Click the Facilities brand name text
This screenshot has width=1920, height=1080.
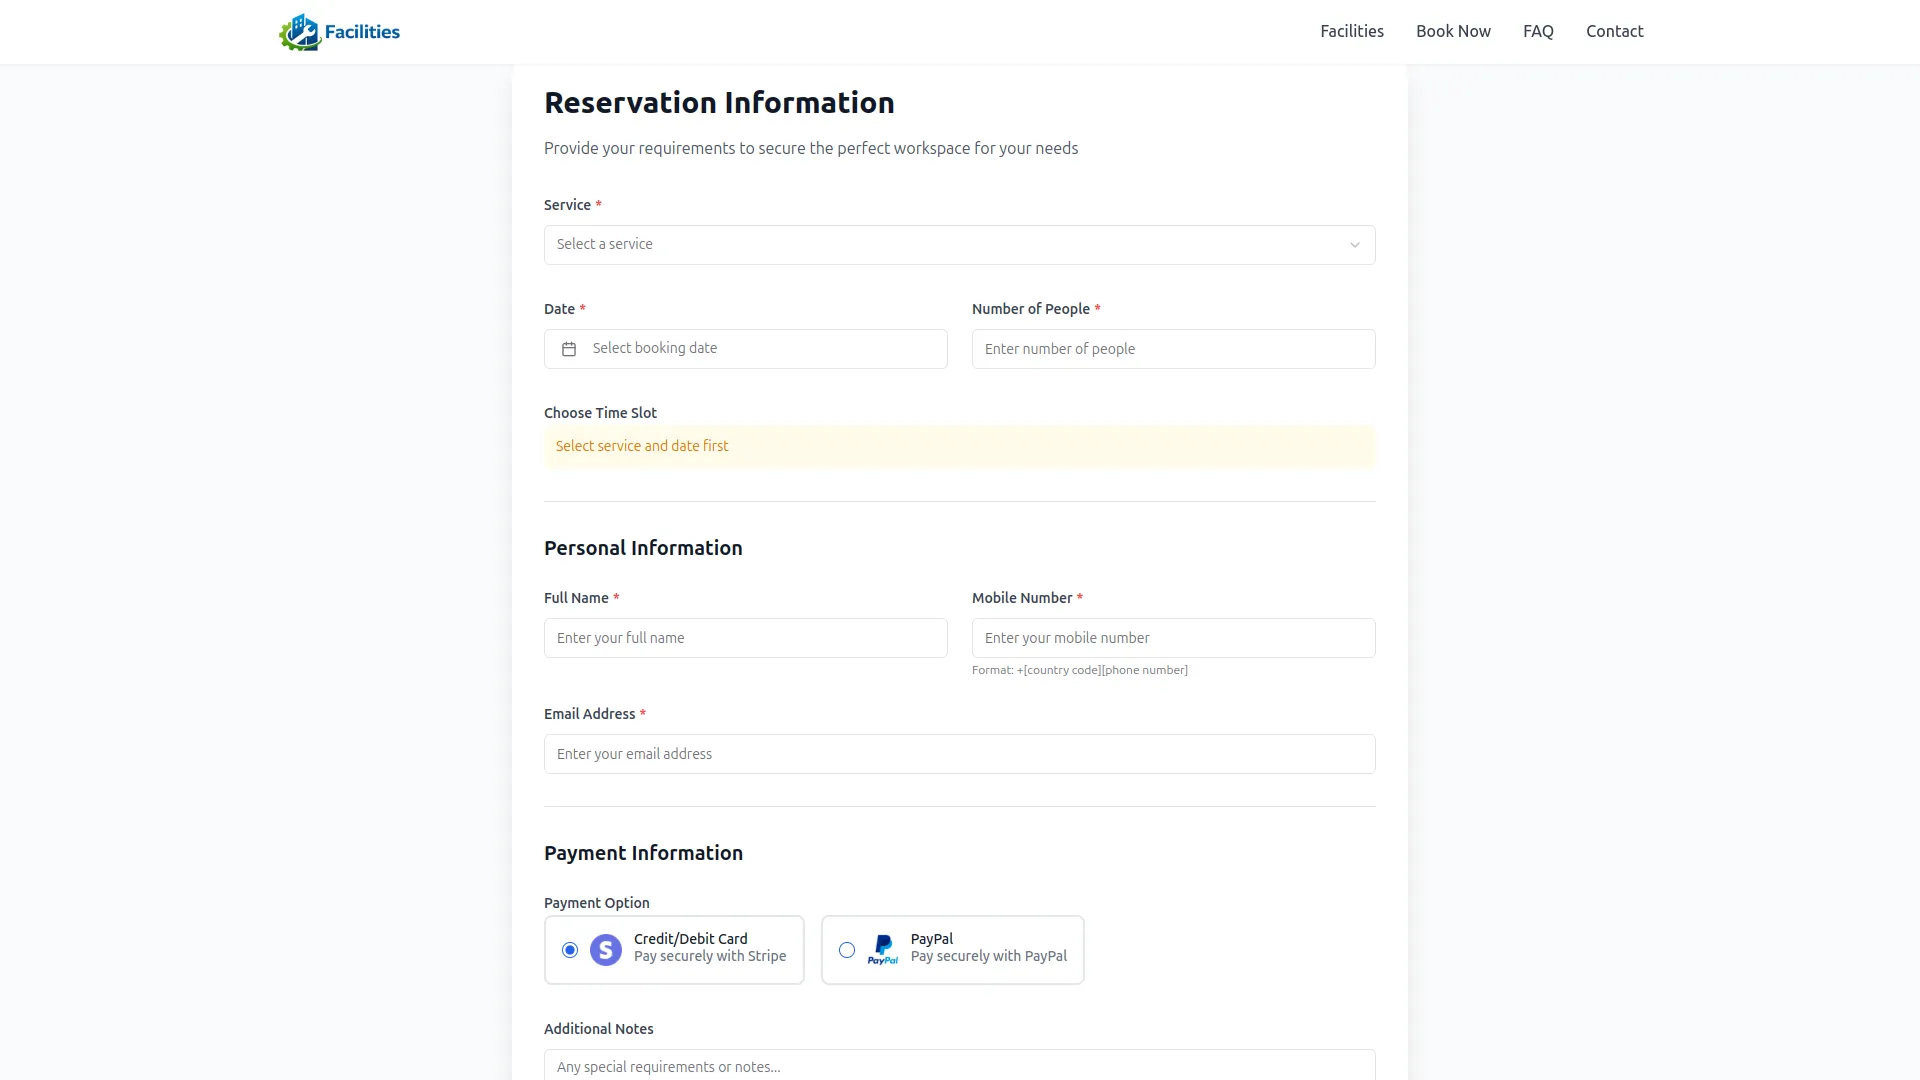pyautogui.click(x=362, y=32)
